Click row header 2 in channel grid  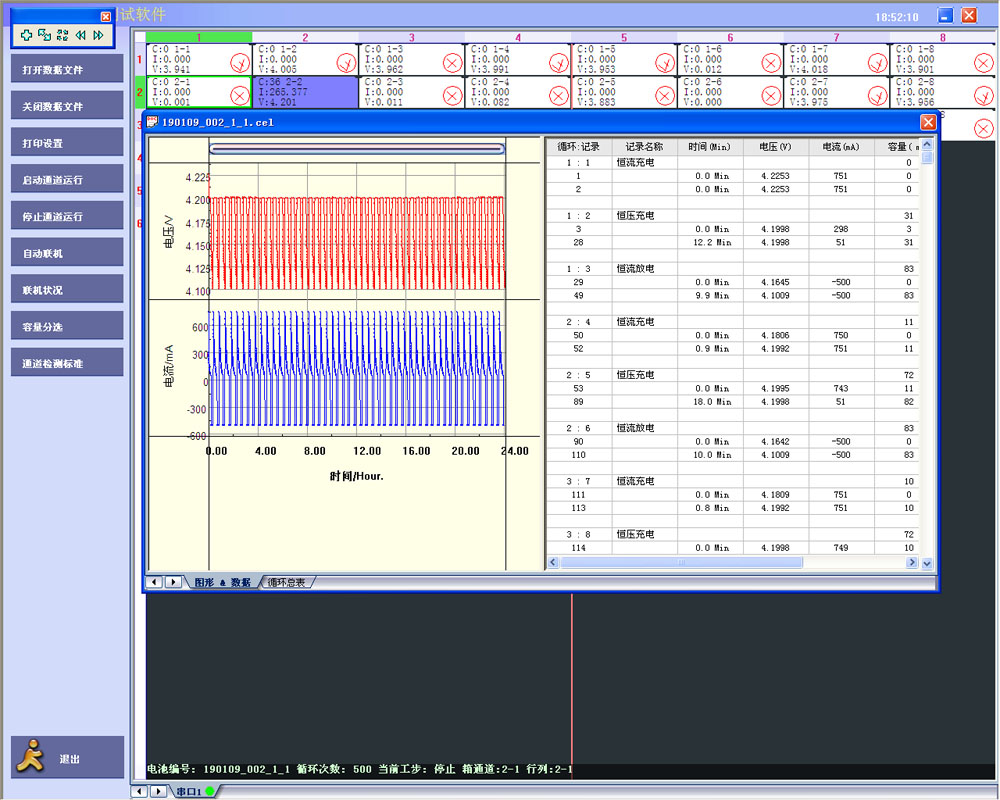(140, 92)
